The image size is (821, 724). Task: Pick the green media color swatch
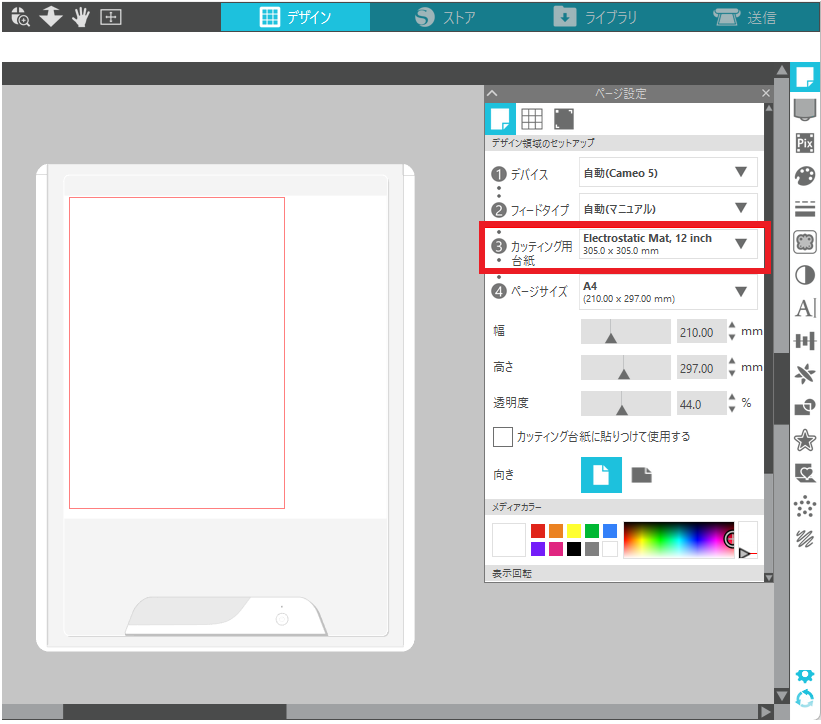click(592, 531)
